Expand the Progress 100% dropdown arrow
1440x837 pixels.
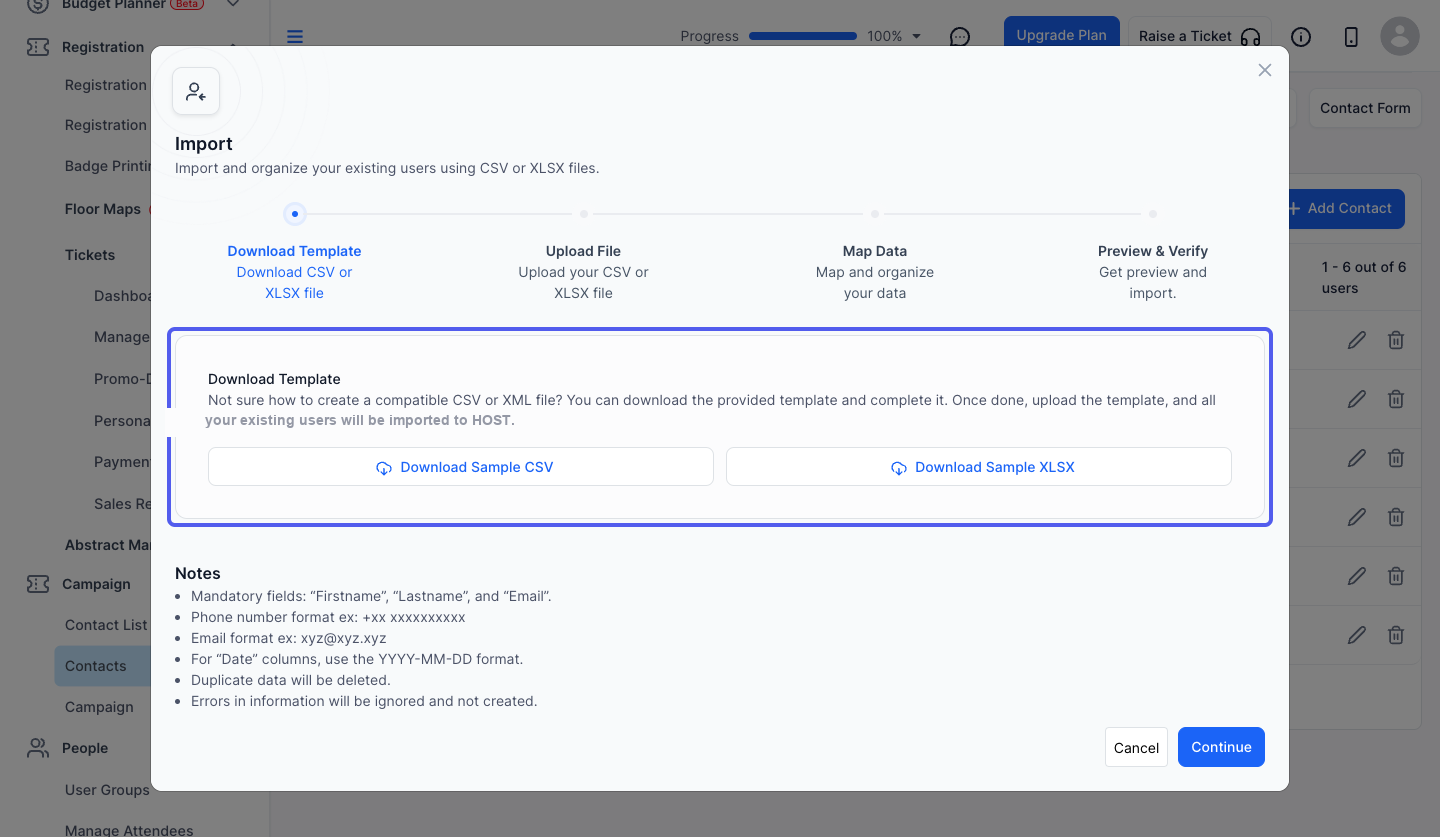point(916,37)
